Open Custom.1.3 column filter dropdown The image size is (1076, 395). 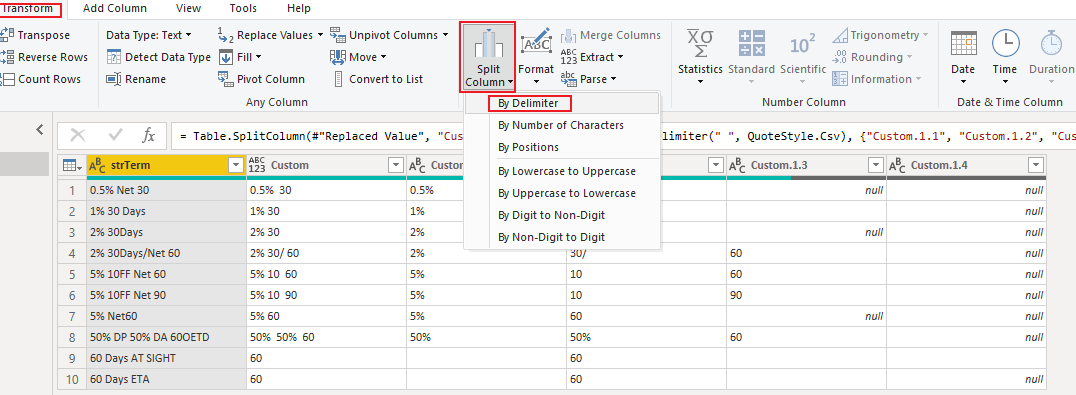(x=876, y=165)
